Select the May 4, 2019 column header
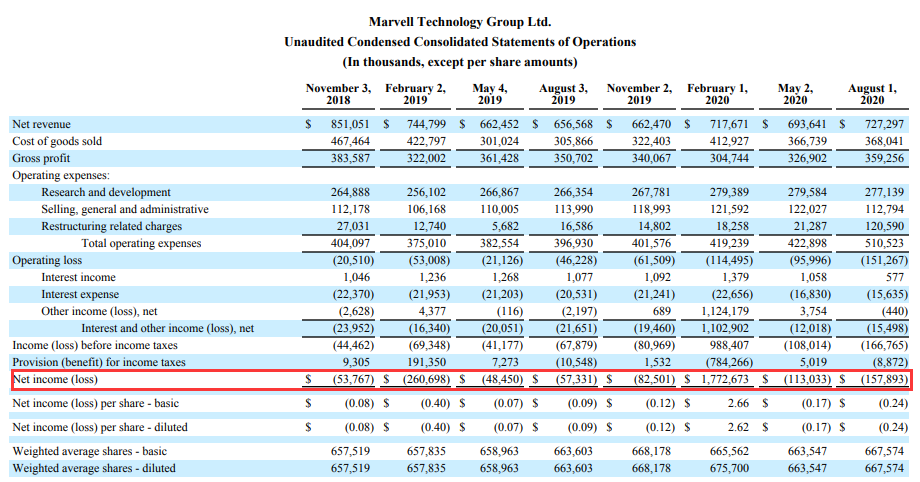The height and width of the screenshot is (482, 920). [x=489, y=94]
